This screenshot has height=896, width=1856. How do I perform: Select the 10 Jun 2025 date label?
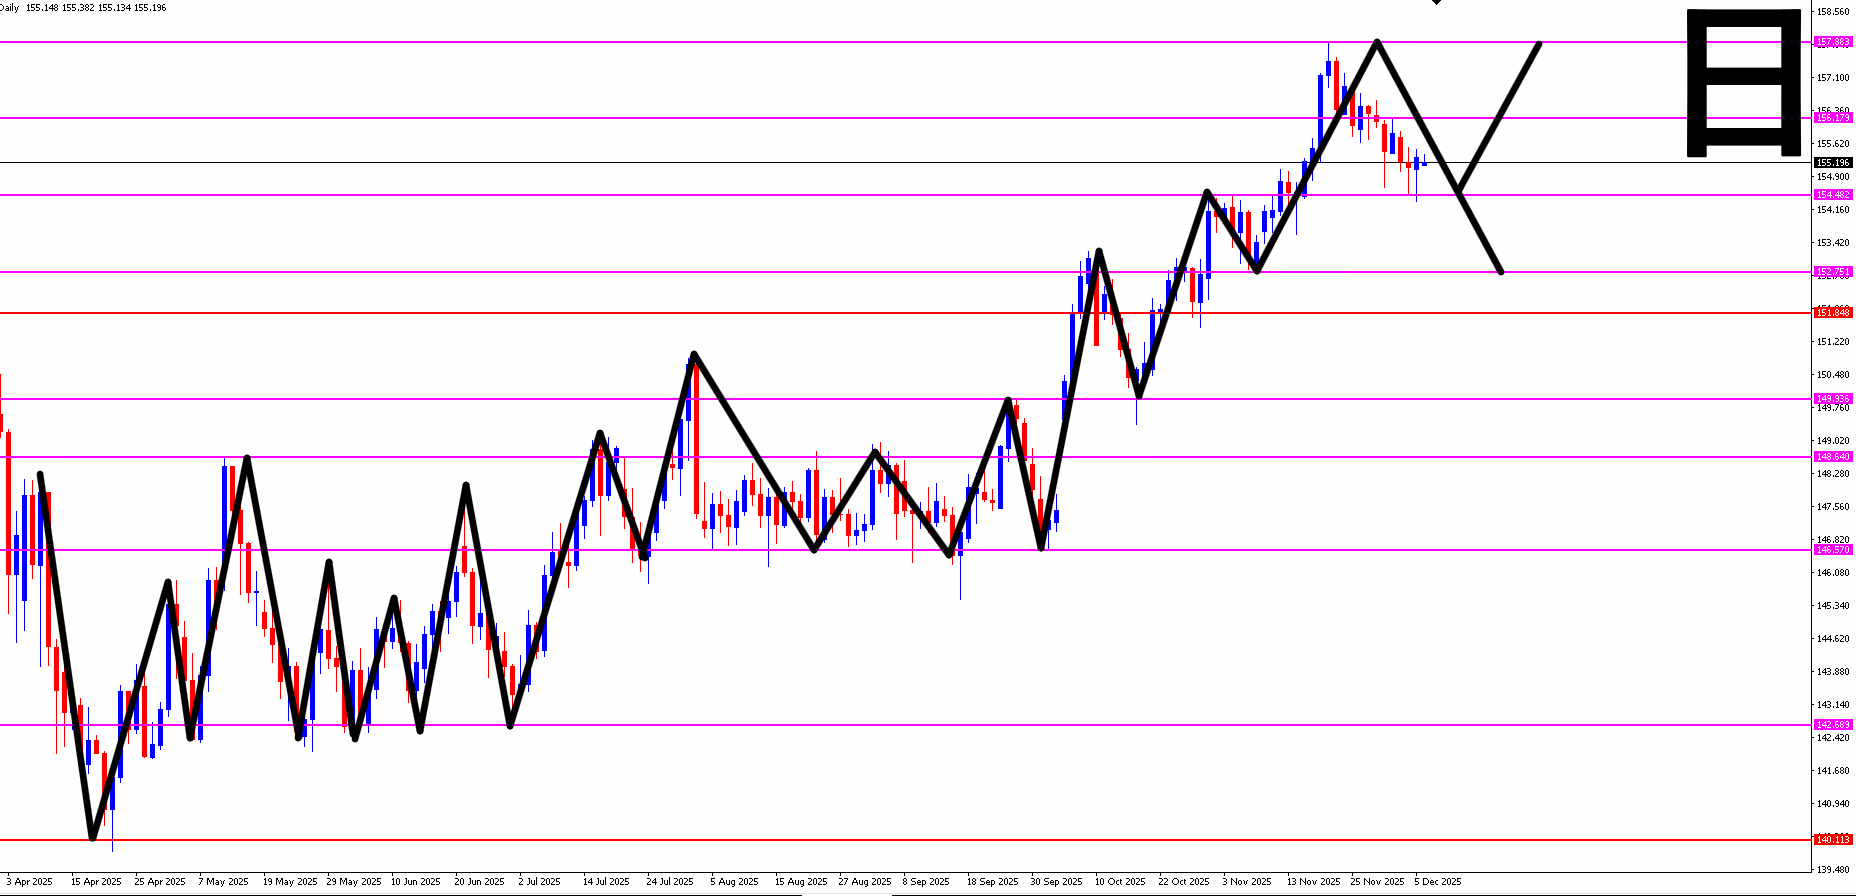tap(416, 882)
